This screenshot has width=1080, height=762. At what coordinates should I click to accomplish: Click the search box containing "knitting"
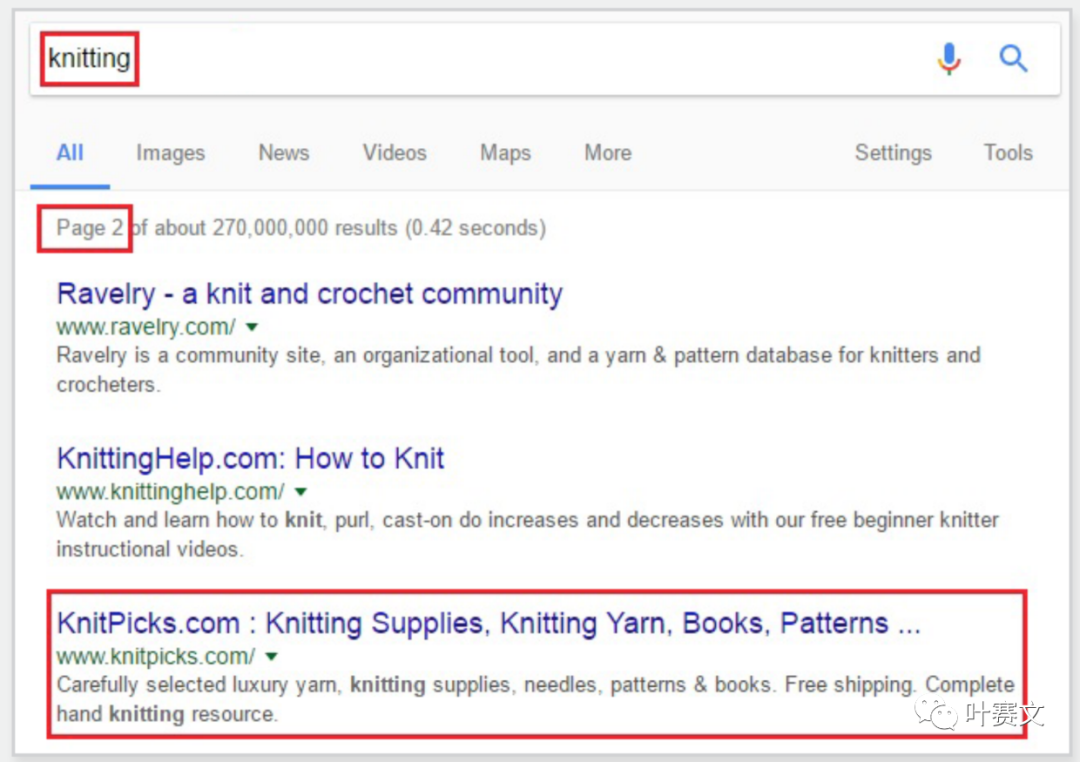(480, 59)
